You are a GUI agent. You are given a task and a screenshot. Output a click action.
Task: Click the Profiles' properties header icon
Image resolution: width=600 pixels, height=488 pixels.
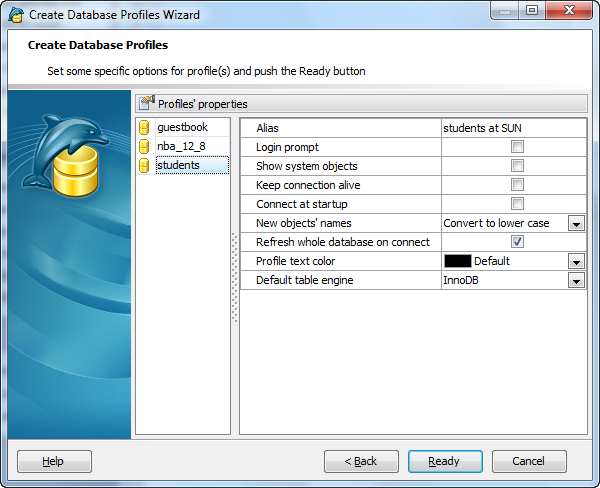point(147,103)
